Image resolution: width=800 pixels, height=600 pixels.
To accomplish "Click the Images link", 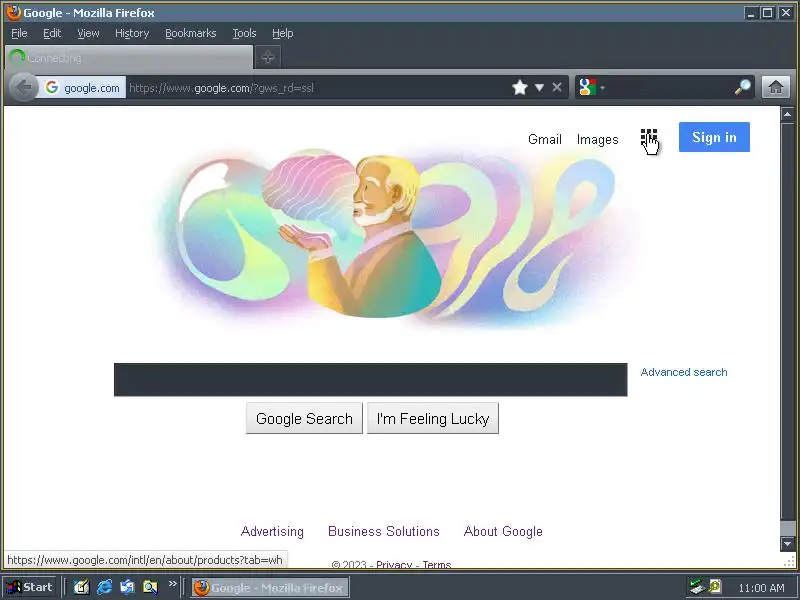I will (597, 139).
